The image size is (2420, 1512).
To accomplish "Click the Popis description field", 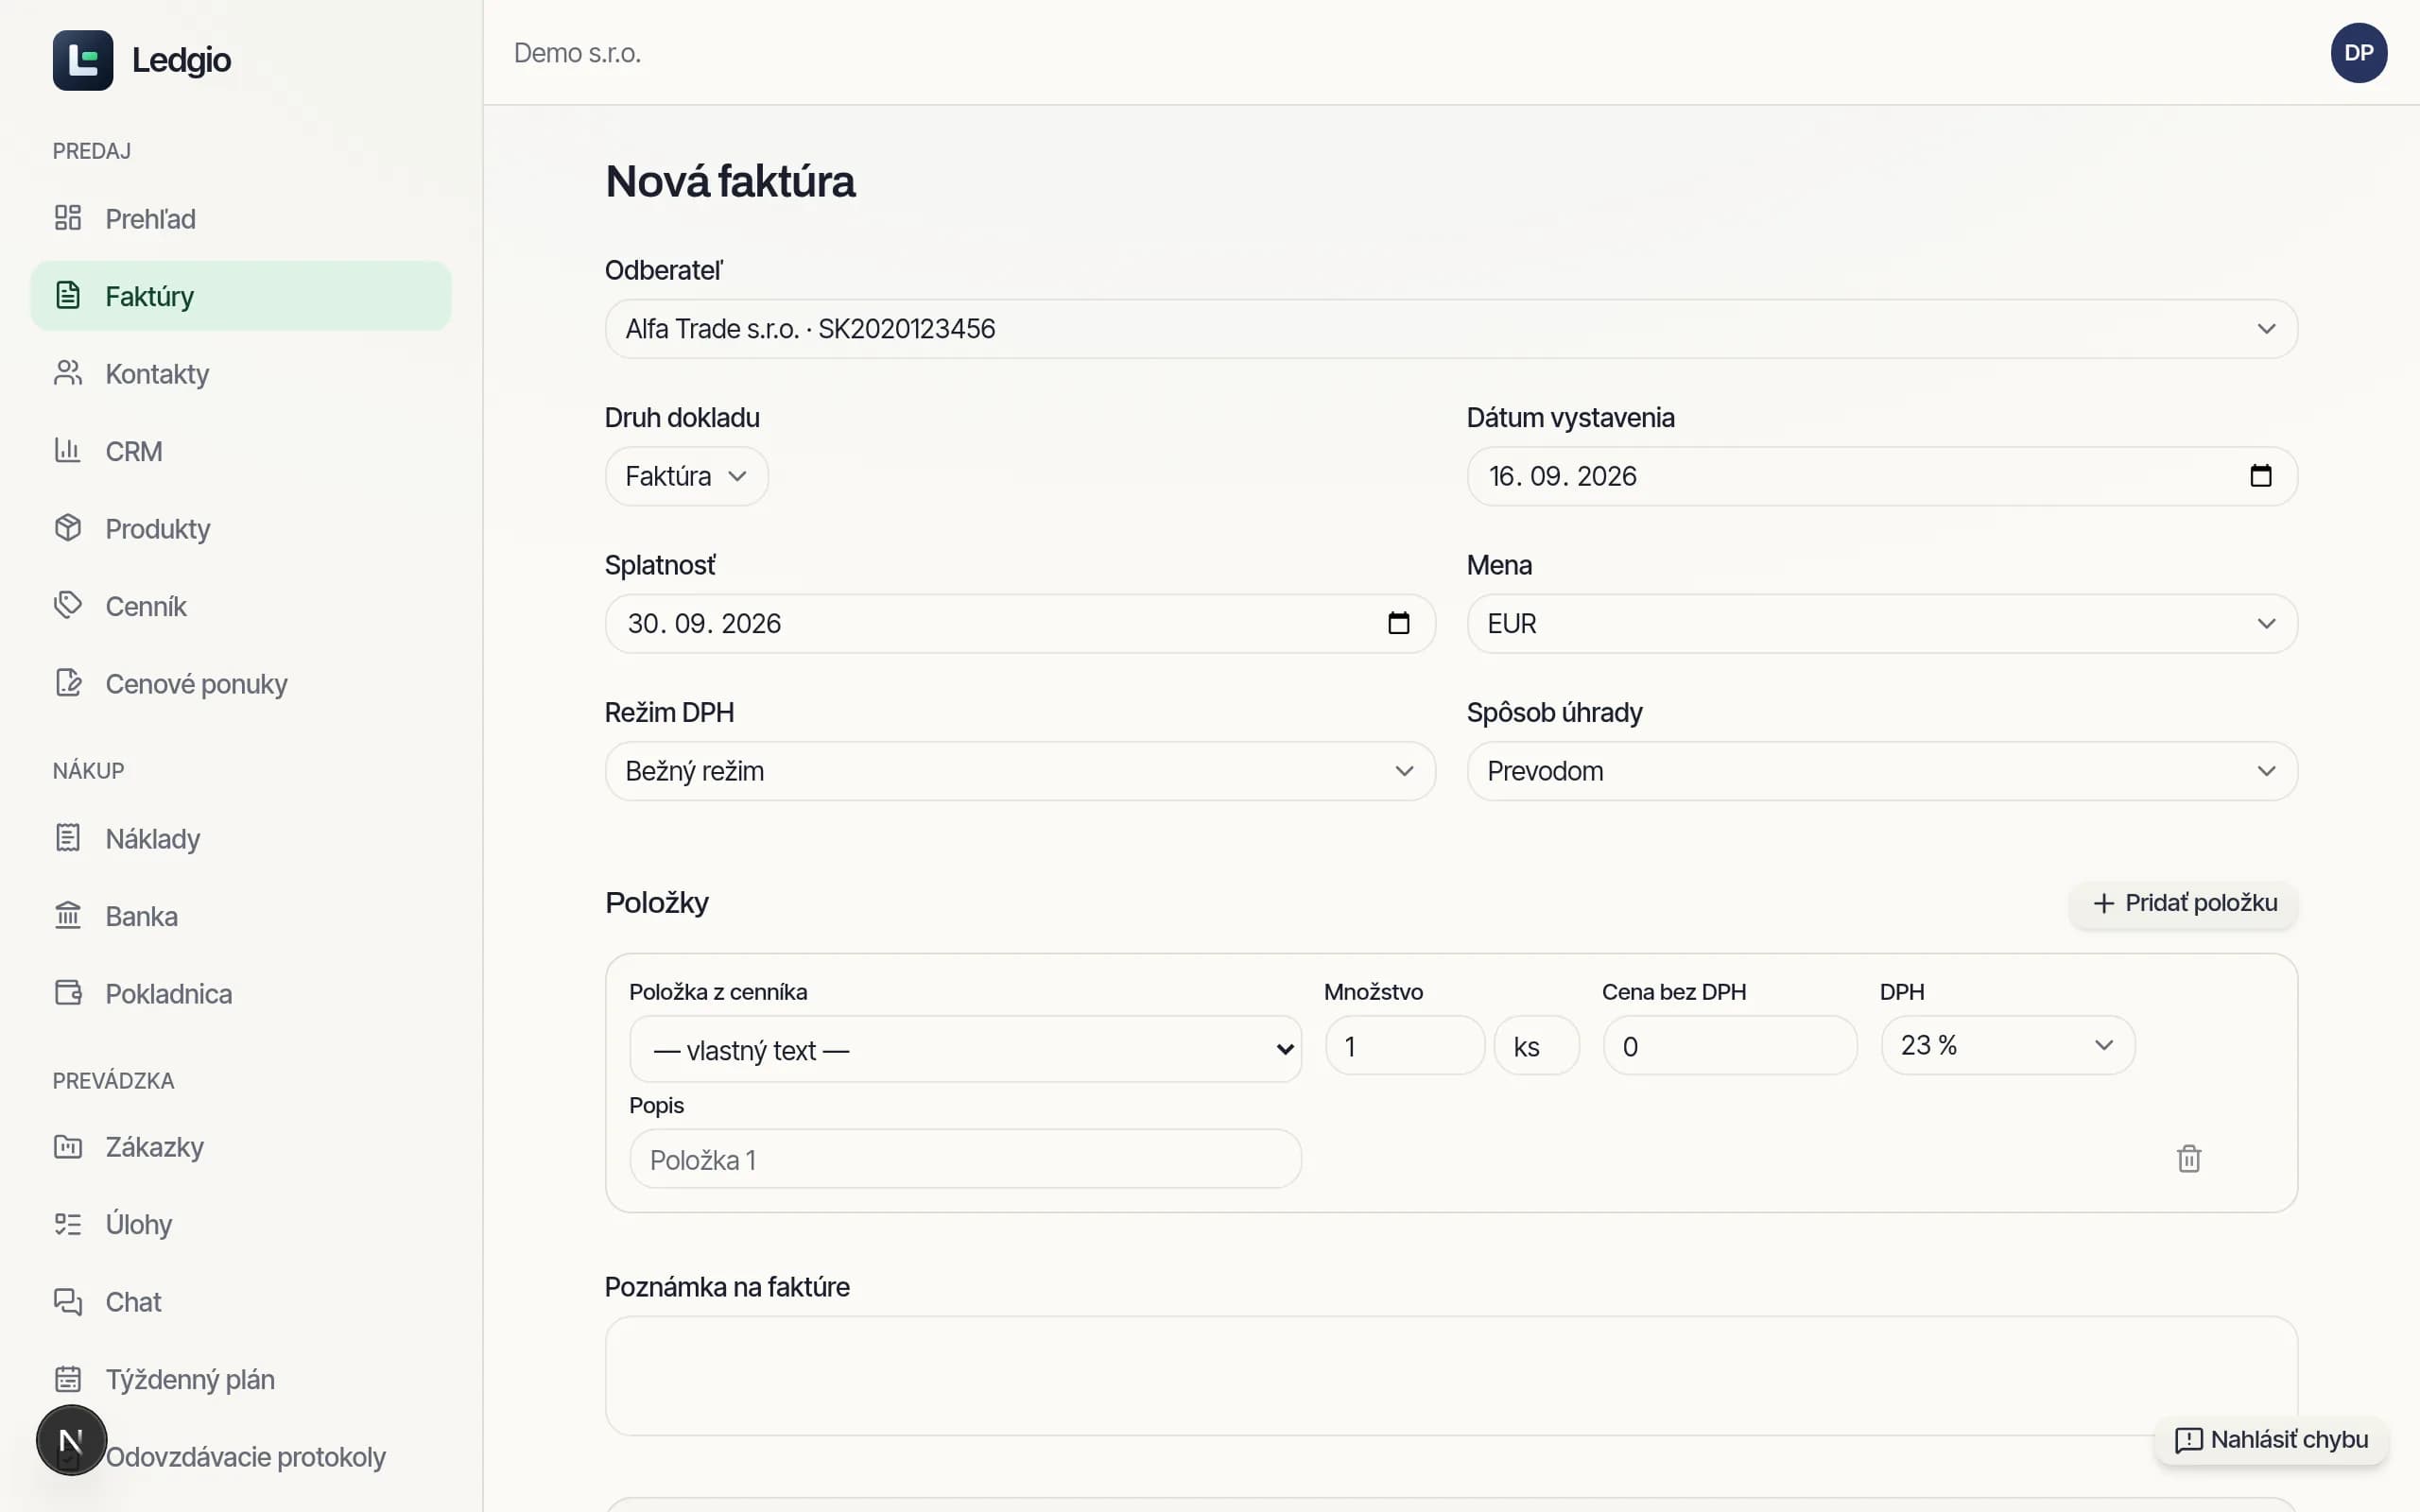I will pos(965,1159).
